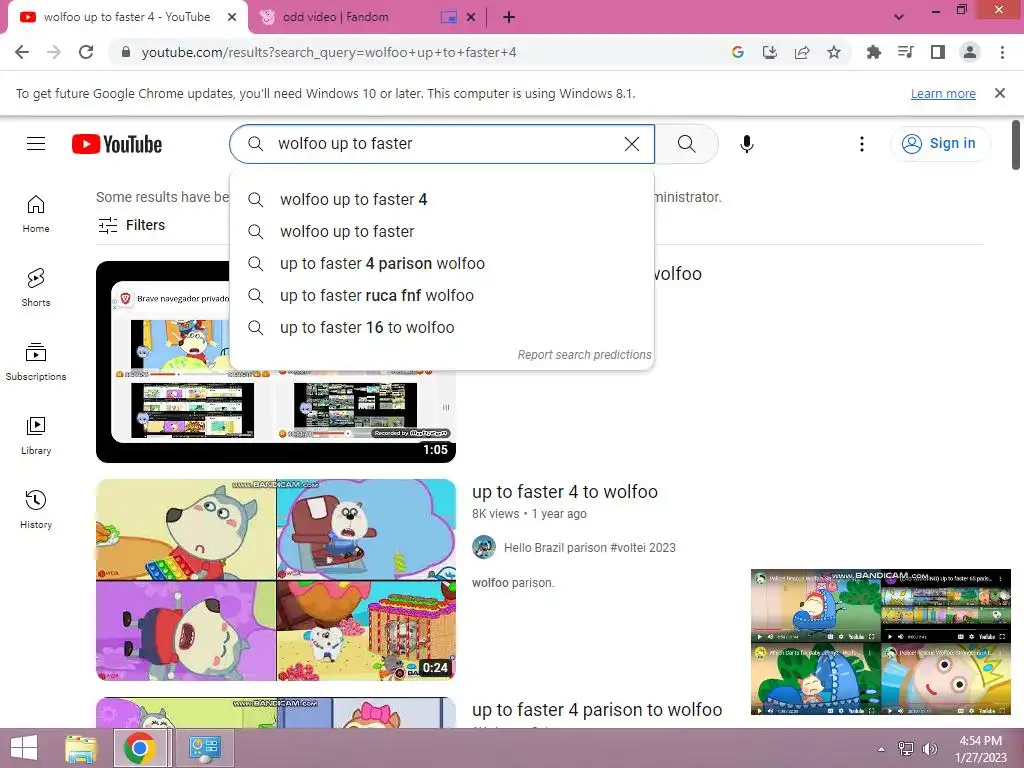Open History in the YouTube sidebar
The width and height of the screenshot is (1024, 768).
coord(36,509)
